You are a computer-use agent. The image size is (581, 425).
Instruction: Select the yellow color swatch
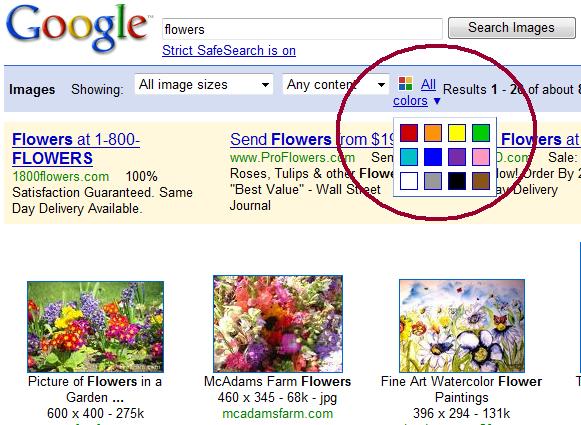click(x=457, y=133)
